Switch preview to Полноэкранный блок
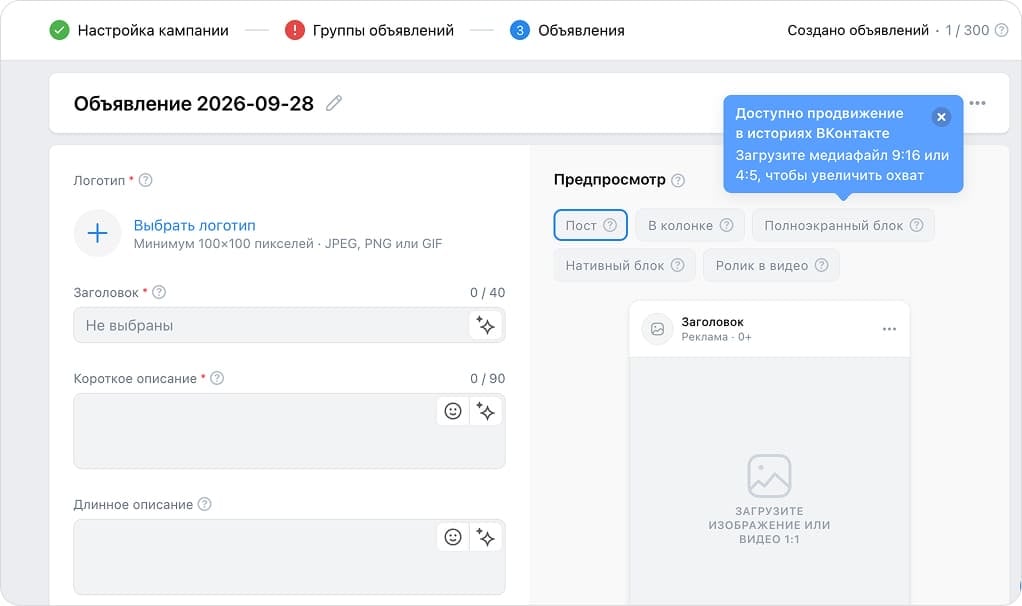Screen dimensions: 1022x606 843,225
